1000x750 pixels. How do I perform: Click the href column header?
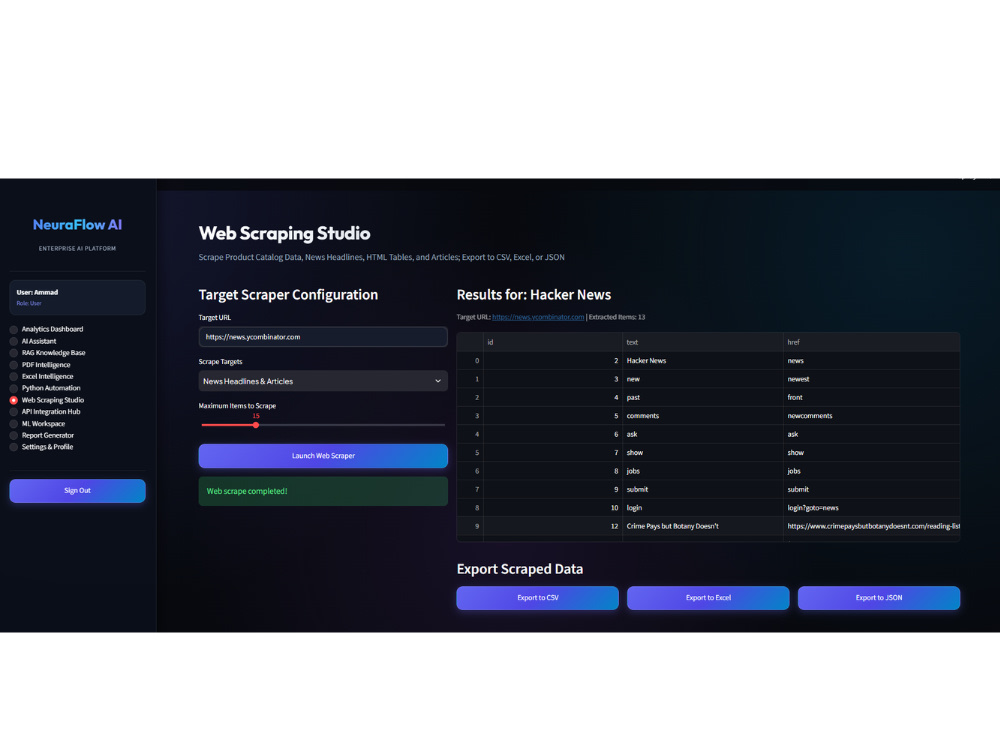pos(871,342)
